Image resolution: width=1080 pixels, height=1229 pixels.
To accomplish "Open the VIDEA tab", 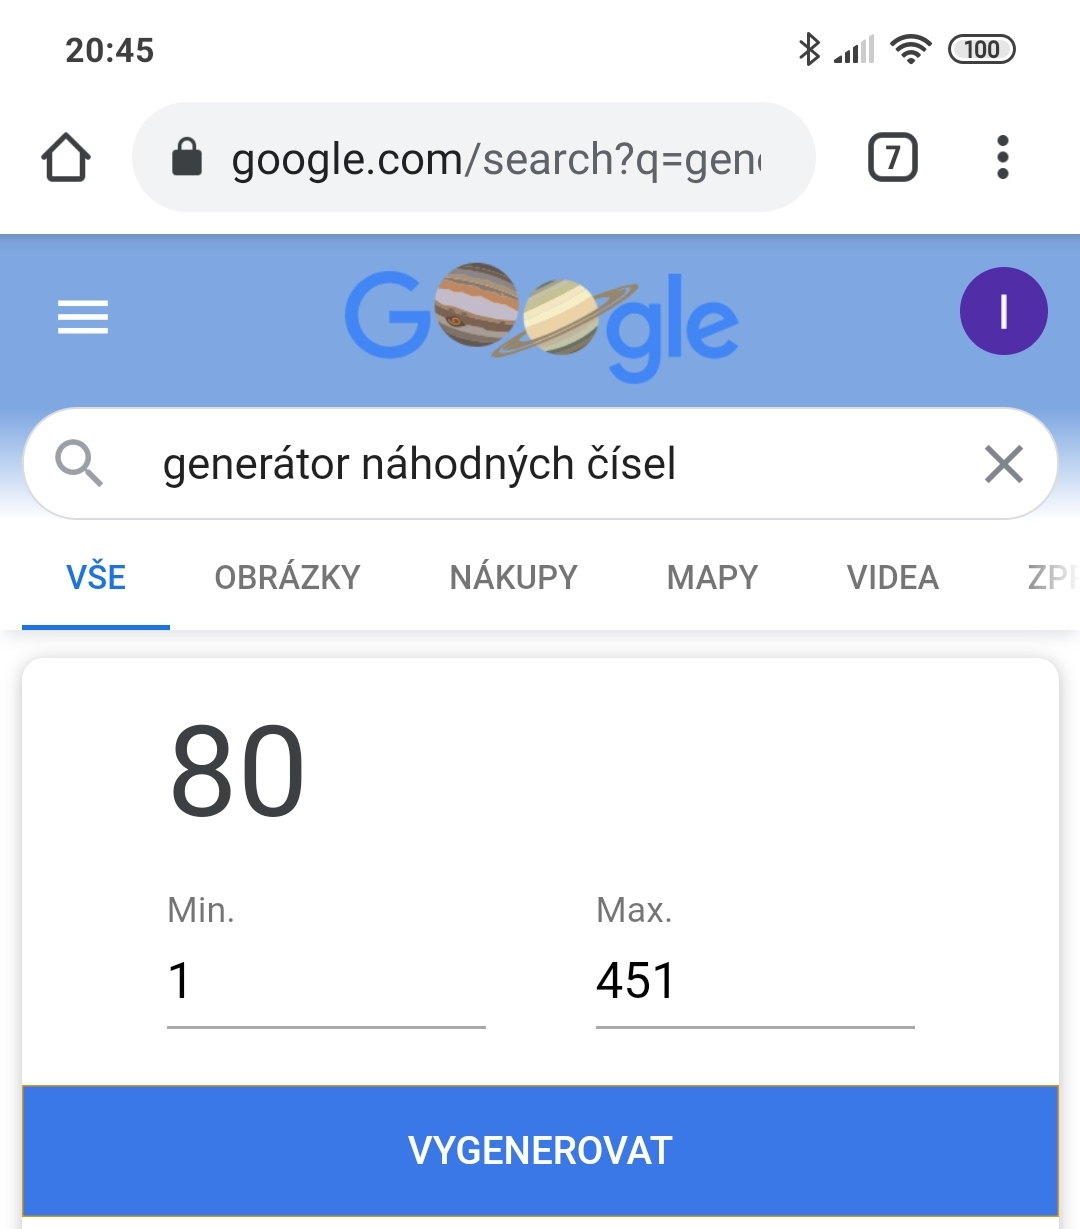I will point(892,578).
